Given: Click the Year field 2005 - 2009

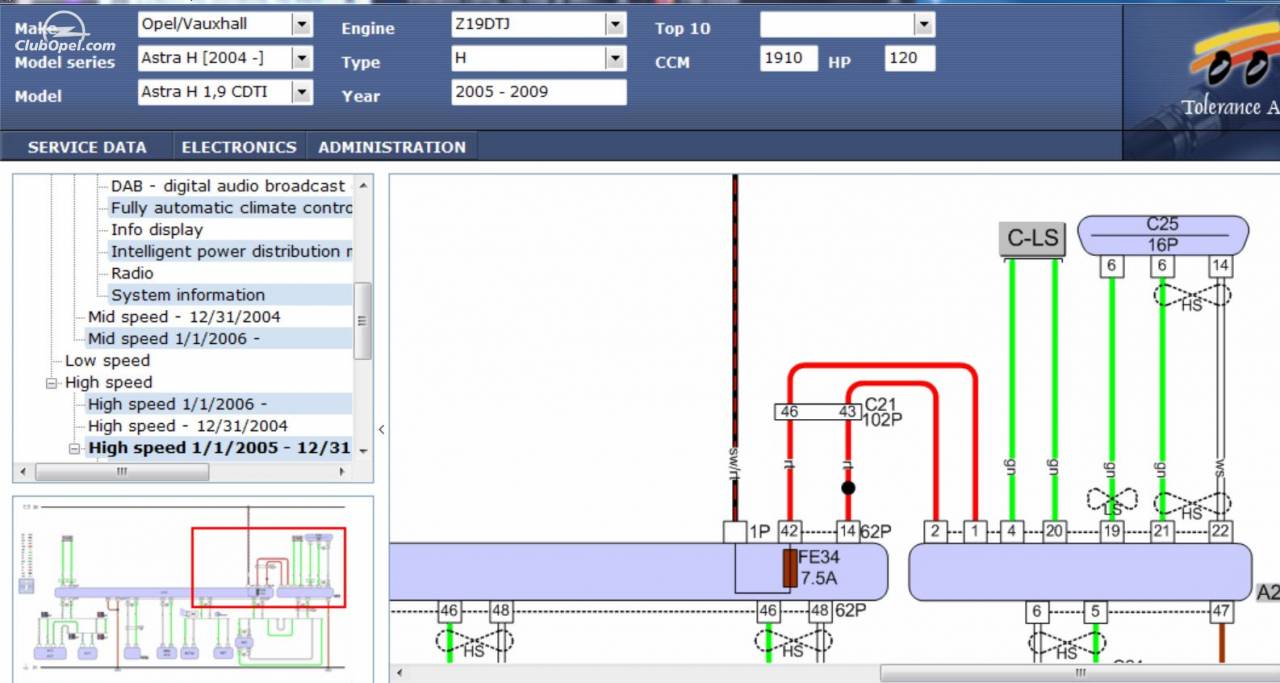Looking at the screenshot, I should (539, 92).
